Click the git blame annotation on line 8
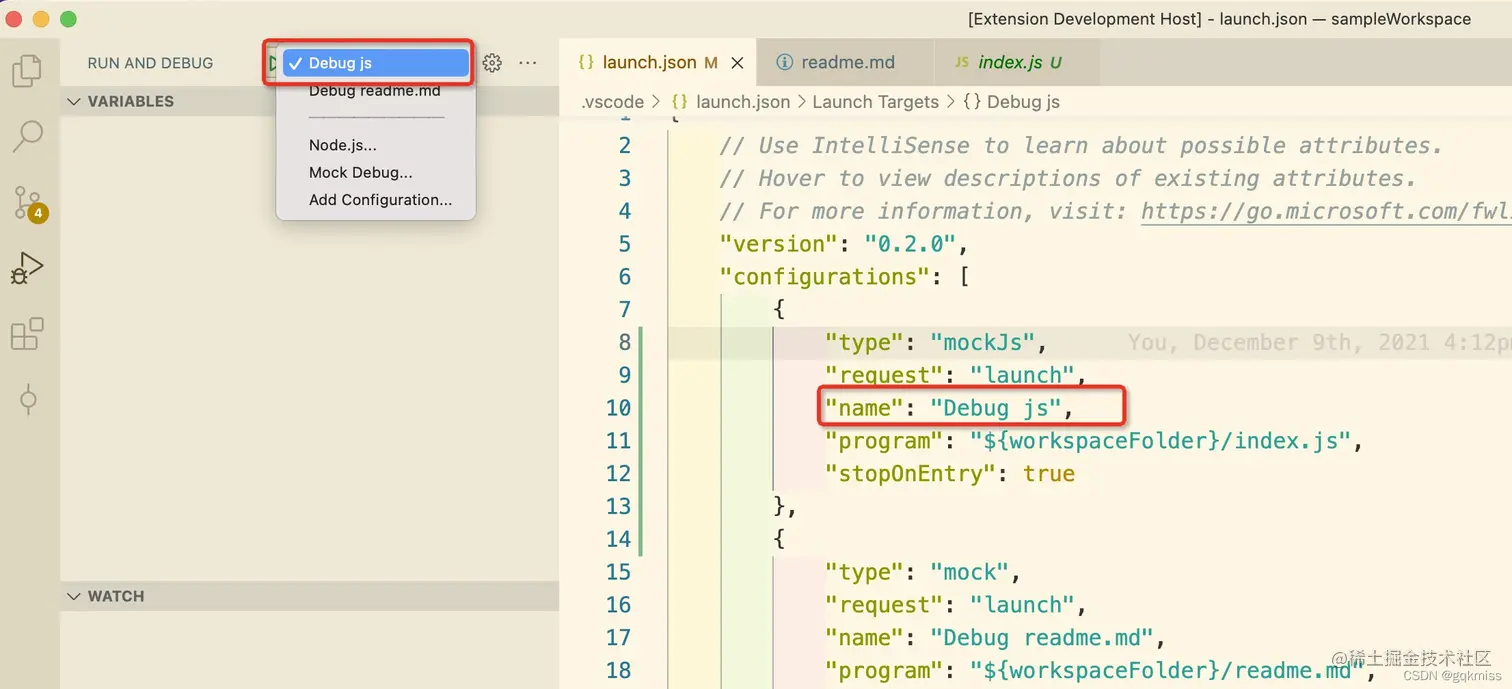Screen dimensions: 1512x689 [x=1320, y=343]
